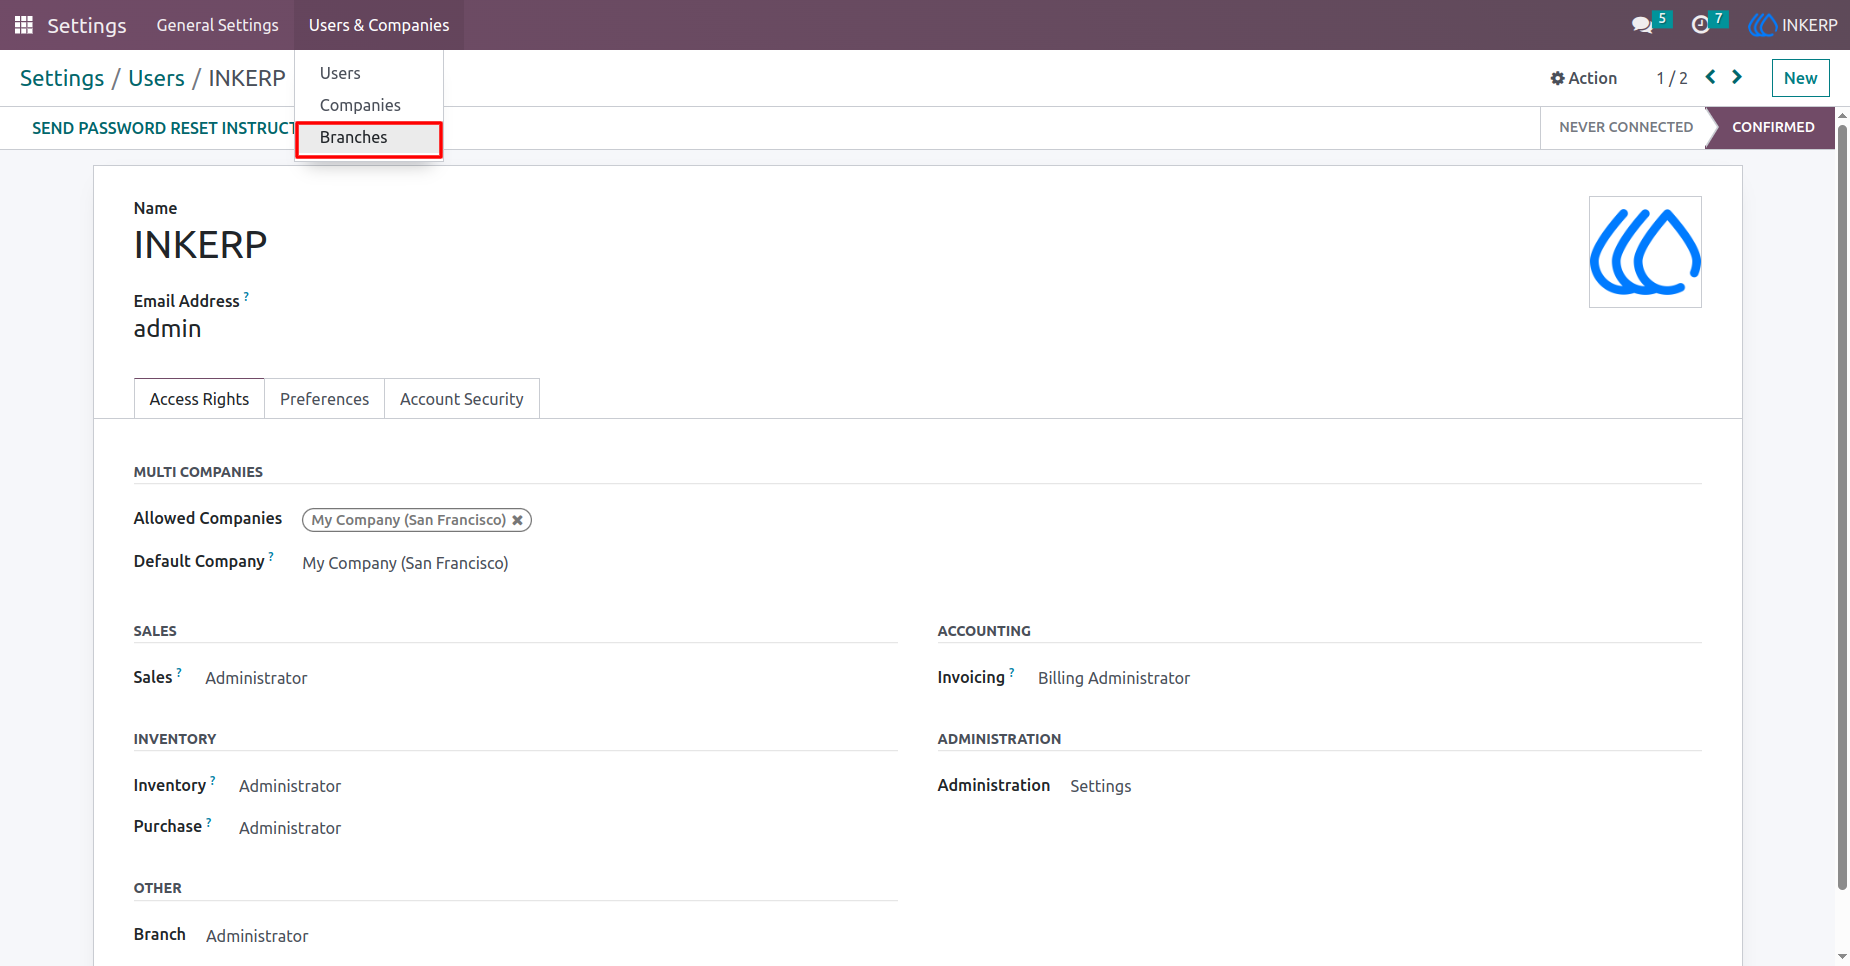Screen dimensions: 1850x966
Task: Open the conversations chat bubble icon
Action: pyautogui.click(x=1642, y=25)
